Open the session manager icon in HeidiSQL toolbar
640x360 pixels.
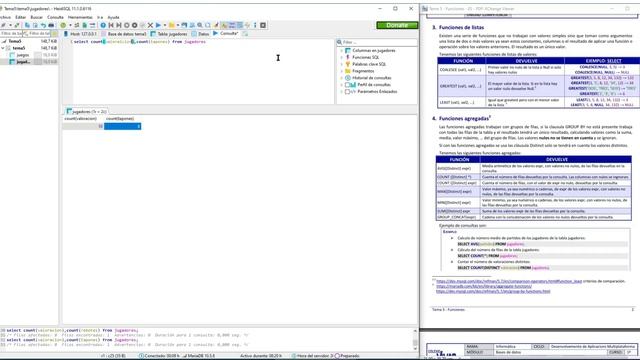3,25
